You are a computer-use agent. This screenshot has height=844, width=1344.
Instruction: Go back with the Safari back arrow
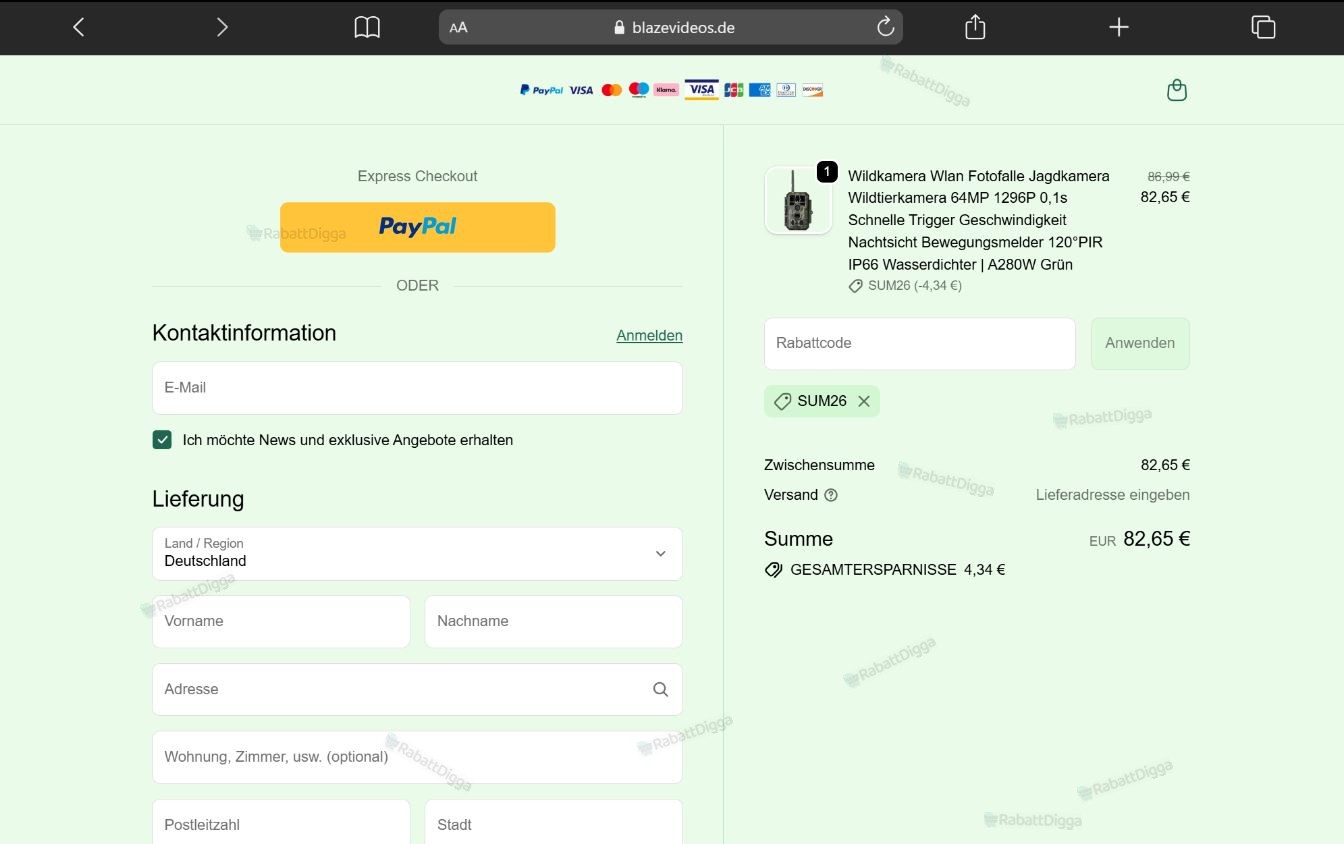[x=79, y=27]
